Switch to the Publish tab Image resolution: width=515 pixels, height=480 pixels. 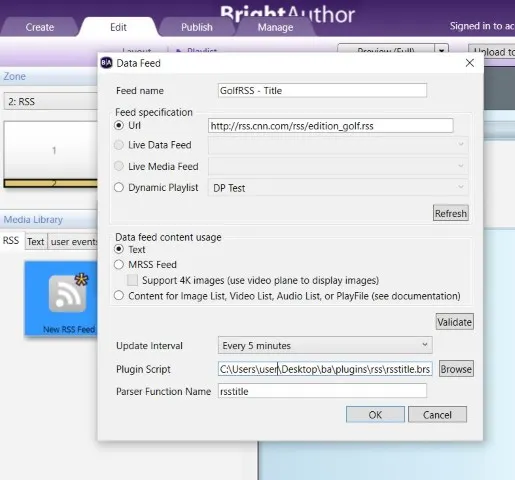(x=197, y=27)
